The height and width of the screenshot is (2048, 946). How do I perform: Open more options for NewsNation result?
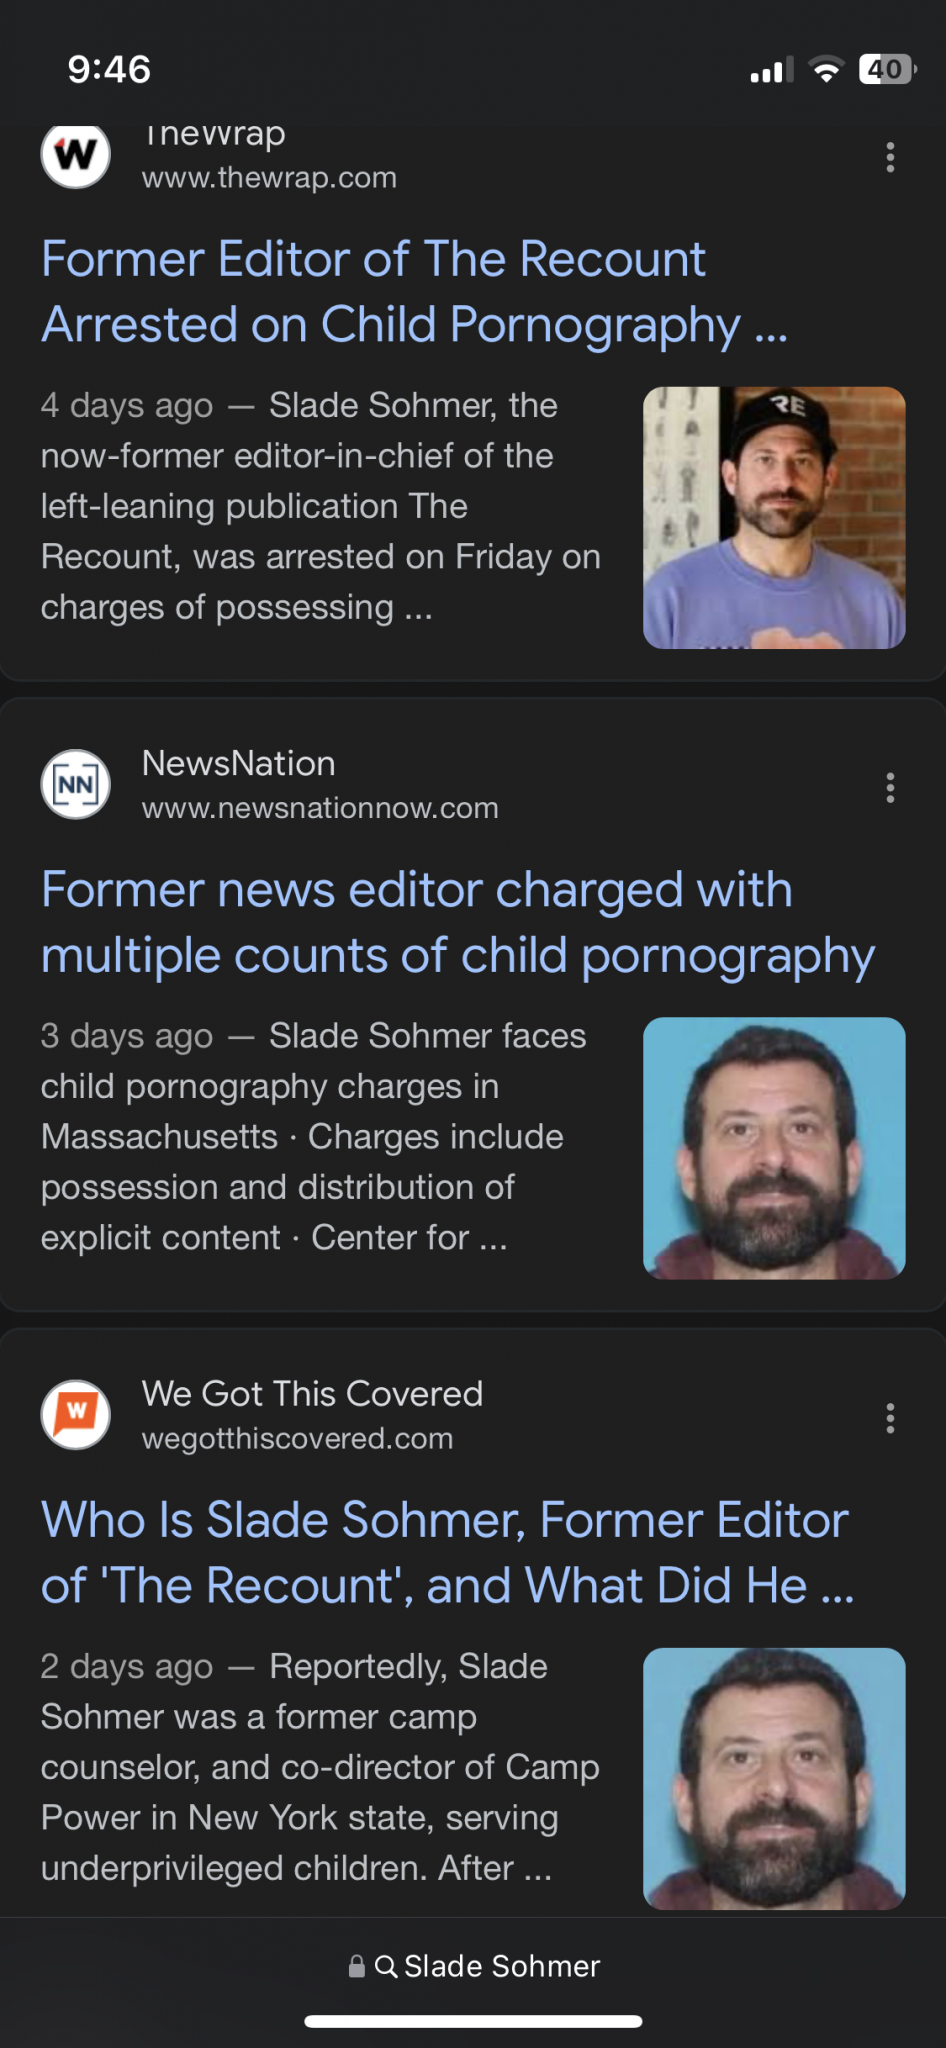[x=890, y=788]
